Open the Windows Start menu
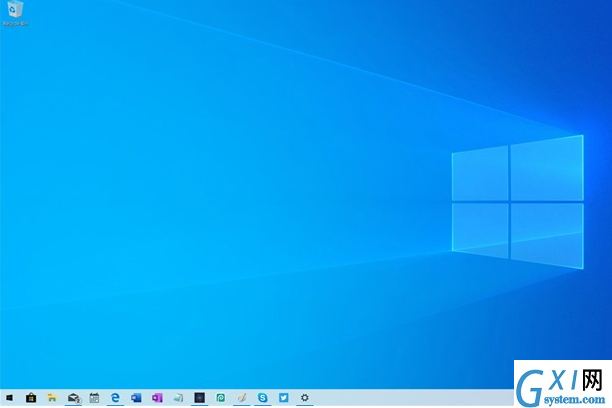Image resolution: width=612 pixels, height=408 pixels. (x=9, y=398)
